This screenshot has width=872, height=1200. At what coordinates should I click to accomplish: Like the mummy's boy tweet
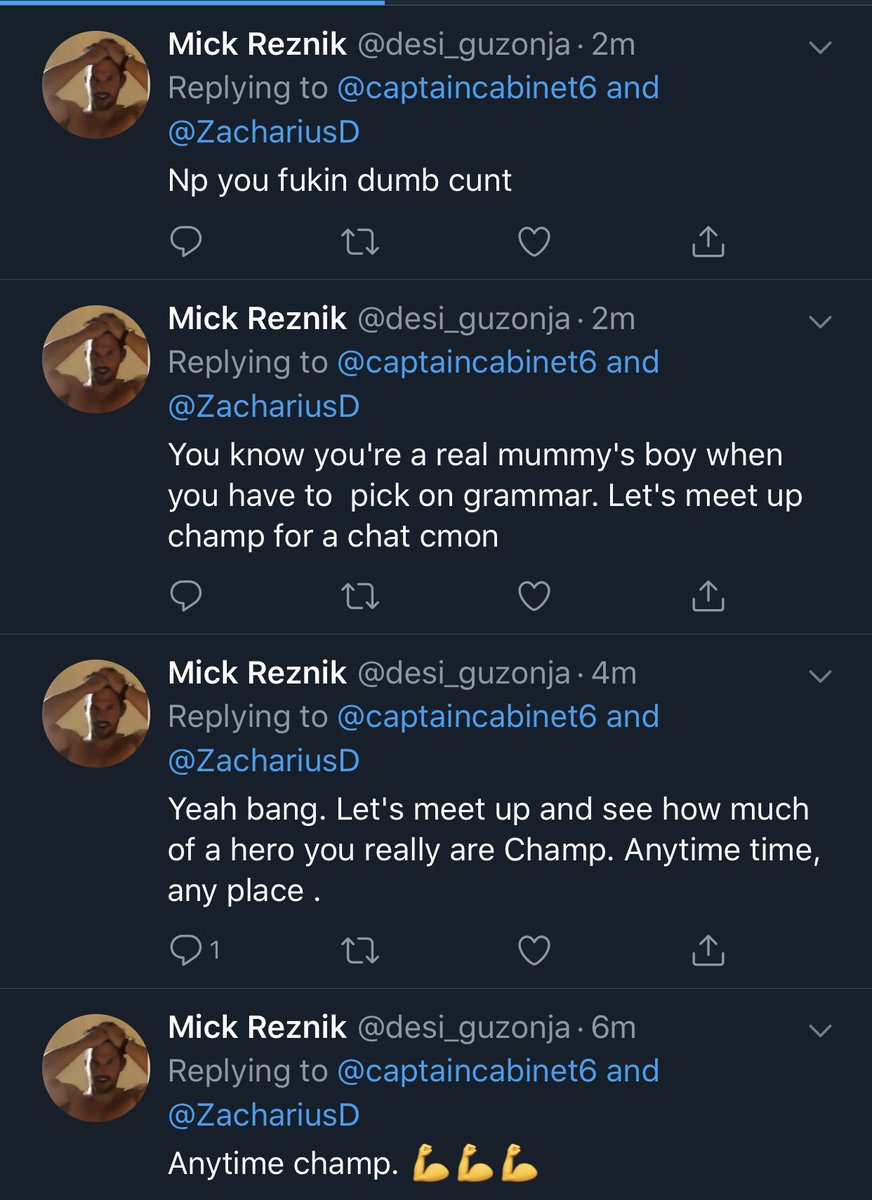click(x=534, y=596)
